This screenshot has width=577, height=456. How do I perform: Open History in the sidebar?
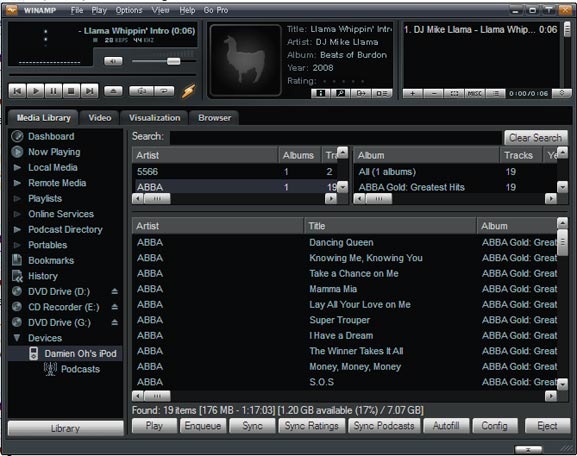click(x=43, y=276)
